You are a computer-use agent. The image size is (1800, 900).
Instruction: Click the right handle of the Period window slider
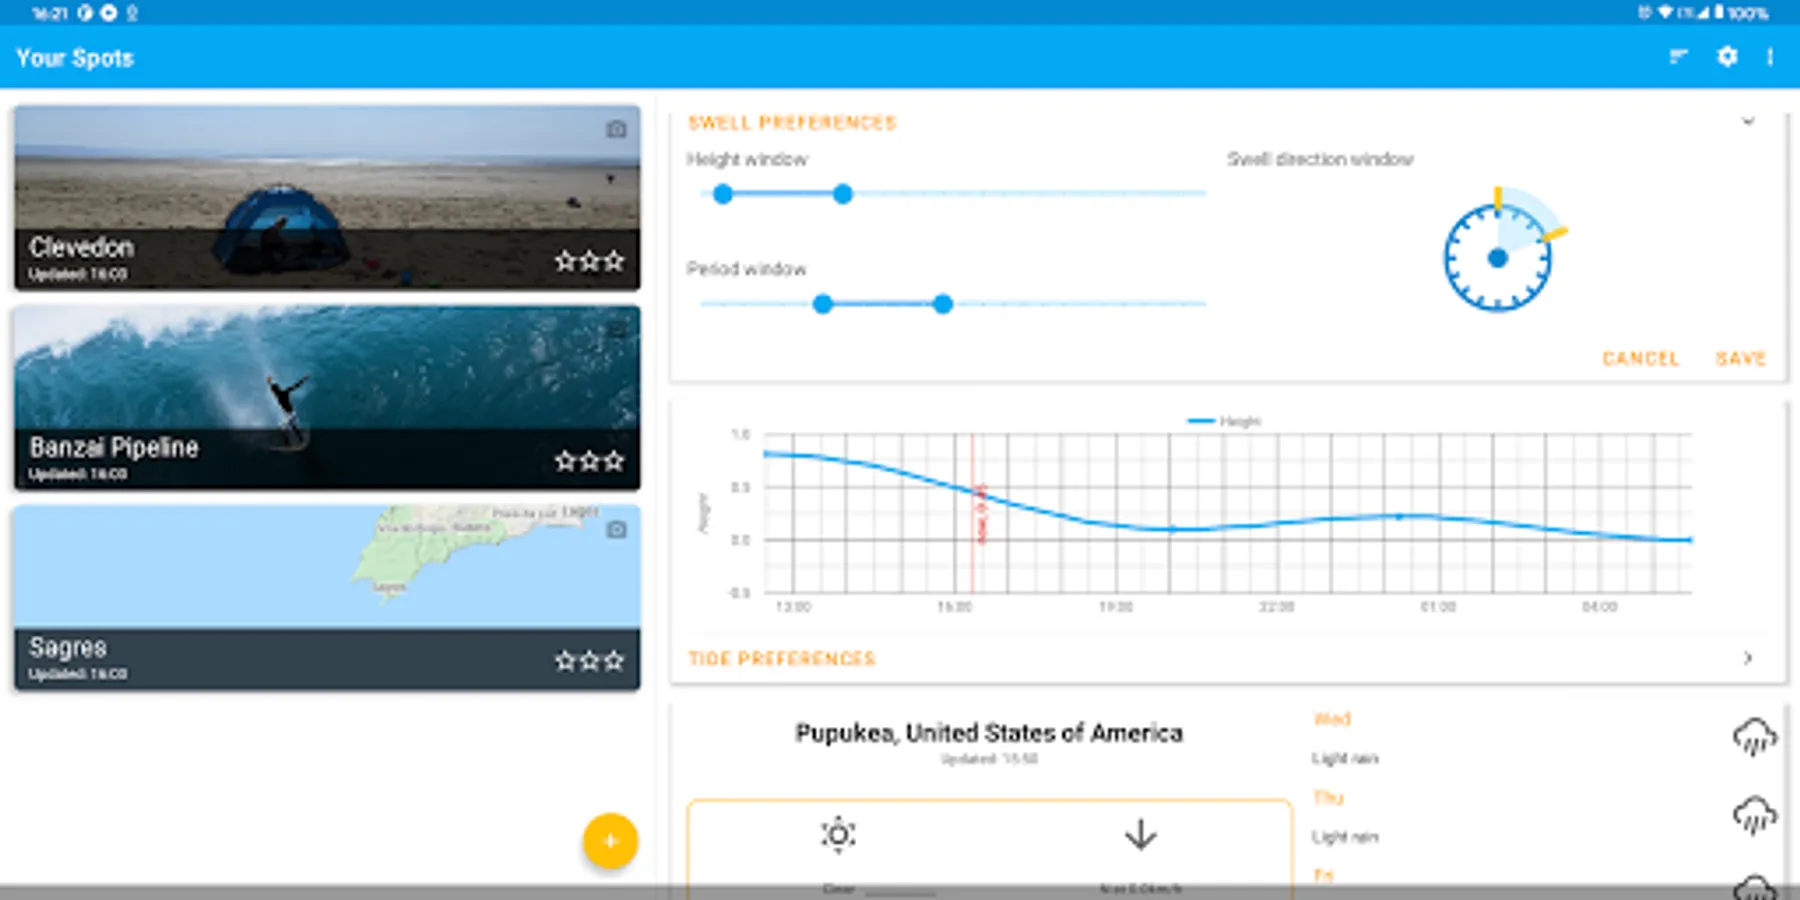pos(943,304)
